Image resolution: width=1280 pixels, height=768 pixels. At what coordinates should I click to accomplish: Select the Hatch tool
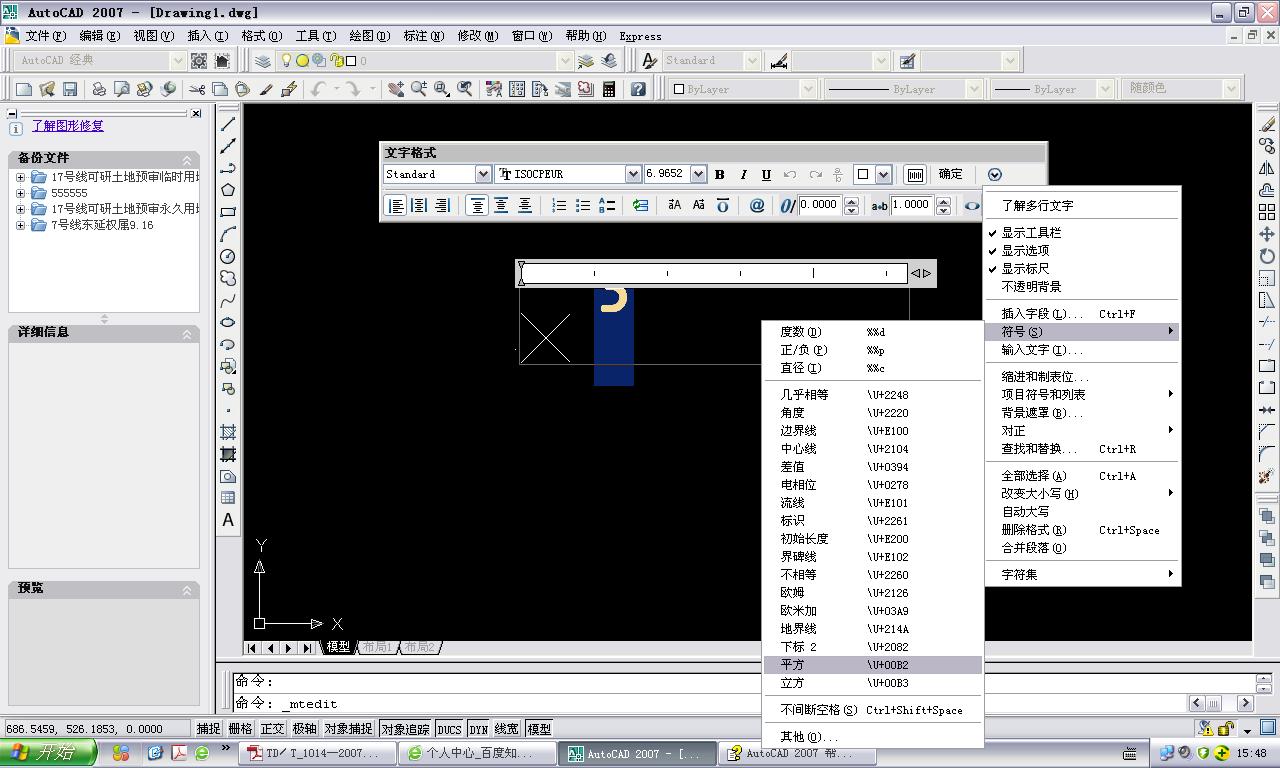228,432
